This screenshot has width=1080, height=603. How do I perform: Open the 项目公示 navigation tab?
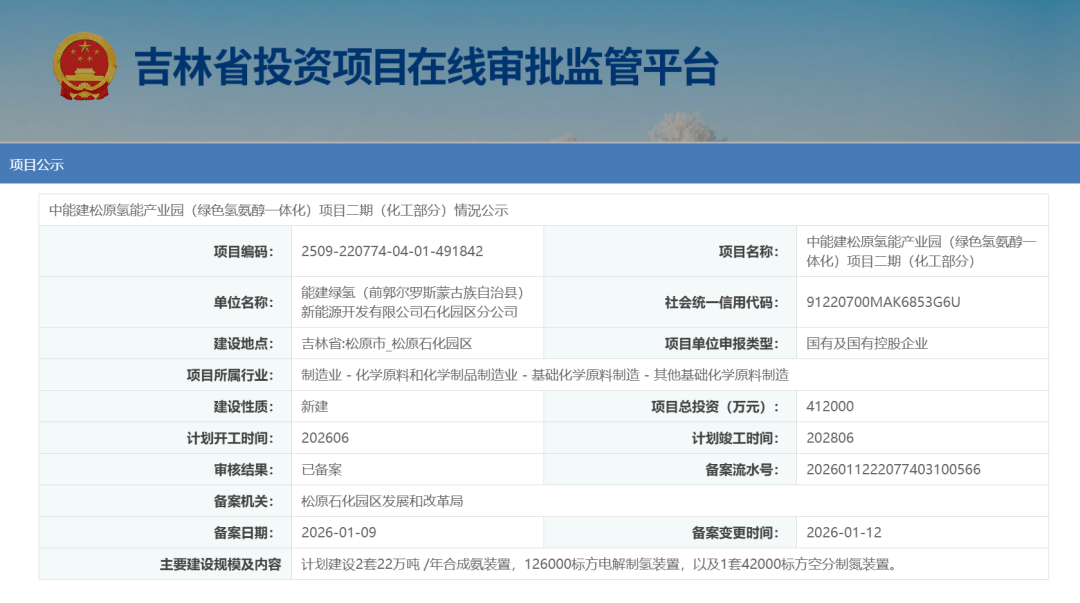click(35, 162)
